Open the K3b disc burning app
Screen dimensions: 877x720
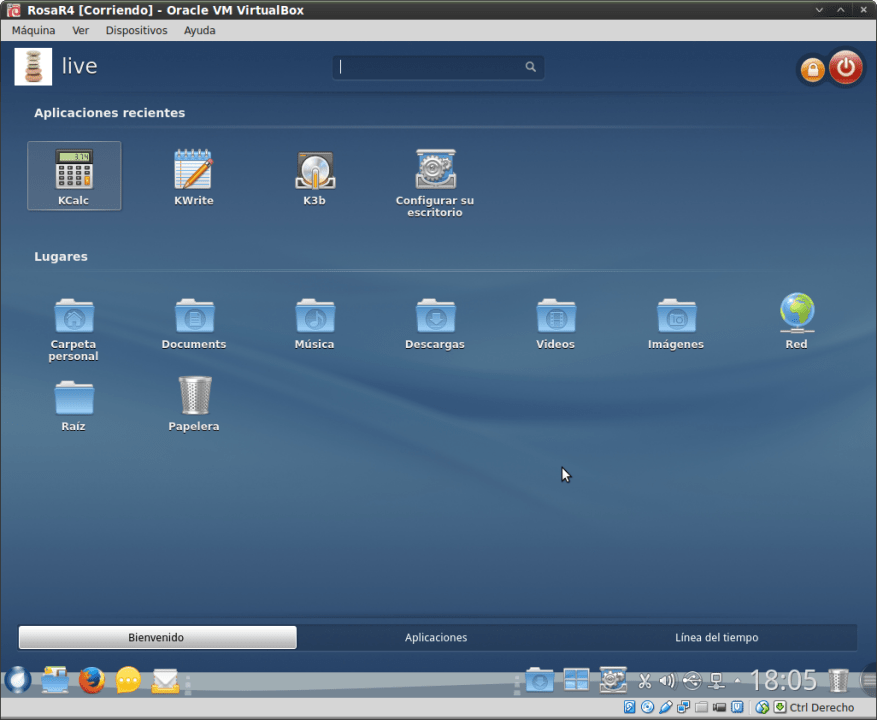314,174
